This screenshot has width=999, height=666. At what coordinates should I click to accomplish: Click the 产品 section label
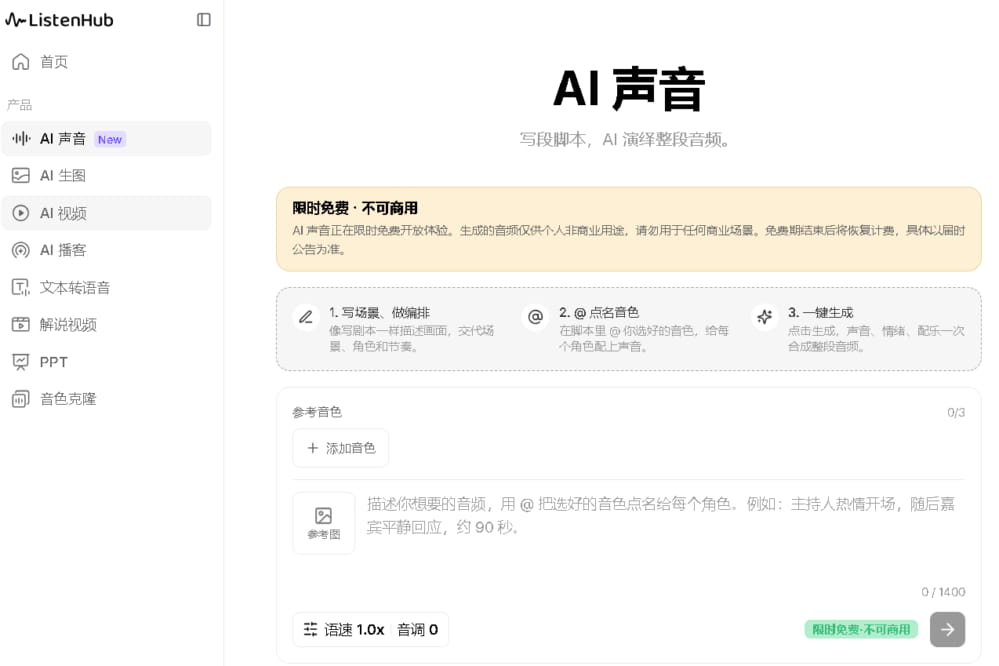click(x=19, y=105)
